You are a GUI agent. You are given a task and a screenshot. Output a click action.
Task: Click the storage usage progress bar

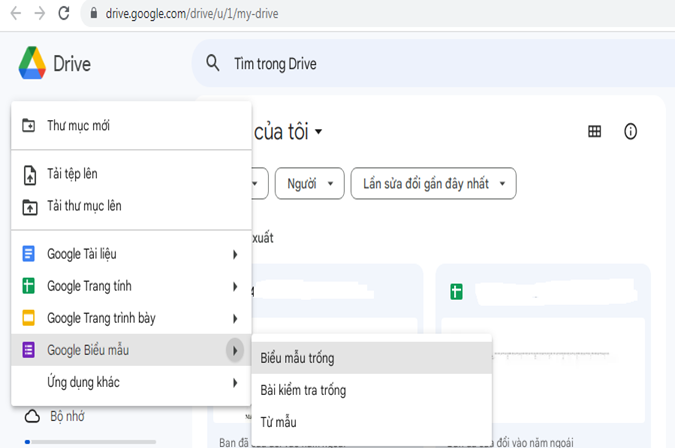90,442
